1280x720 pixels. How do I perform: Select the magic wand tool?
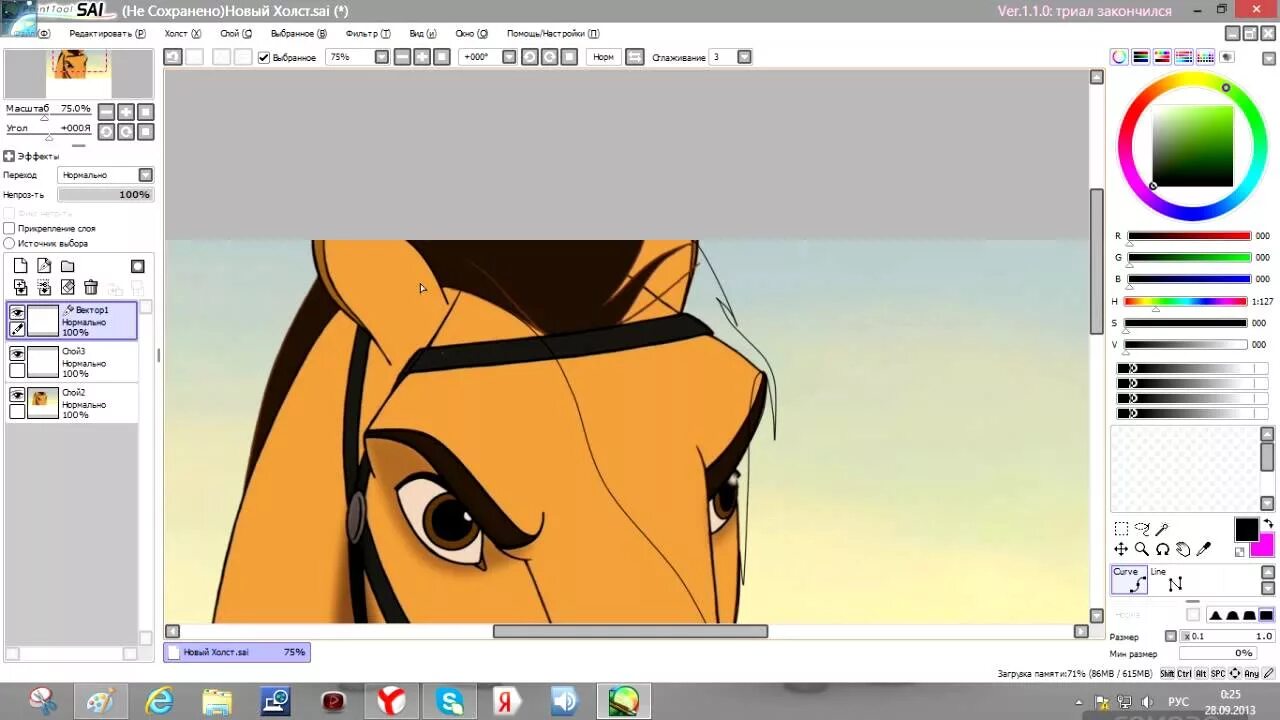(x=1162, y=529)
